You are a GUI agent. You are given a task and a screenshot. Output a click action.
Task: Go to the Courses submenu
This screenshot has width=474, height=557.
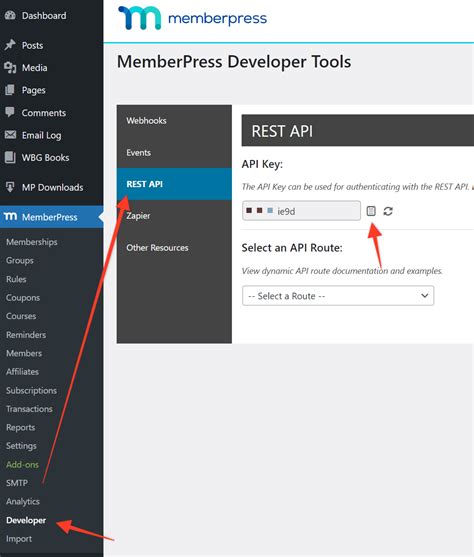21,316
